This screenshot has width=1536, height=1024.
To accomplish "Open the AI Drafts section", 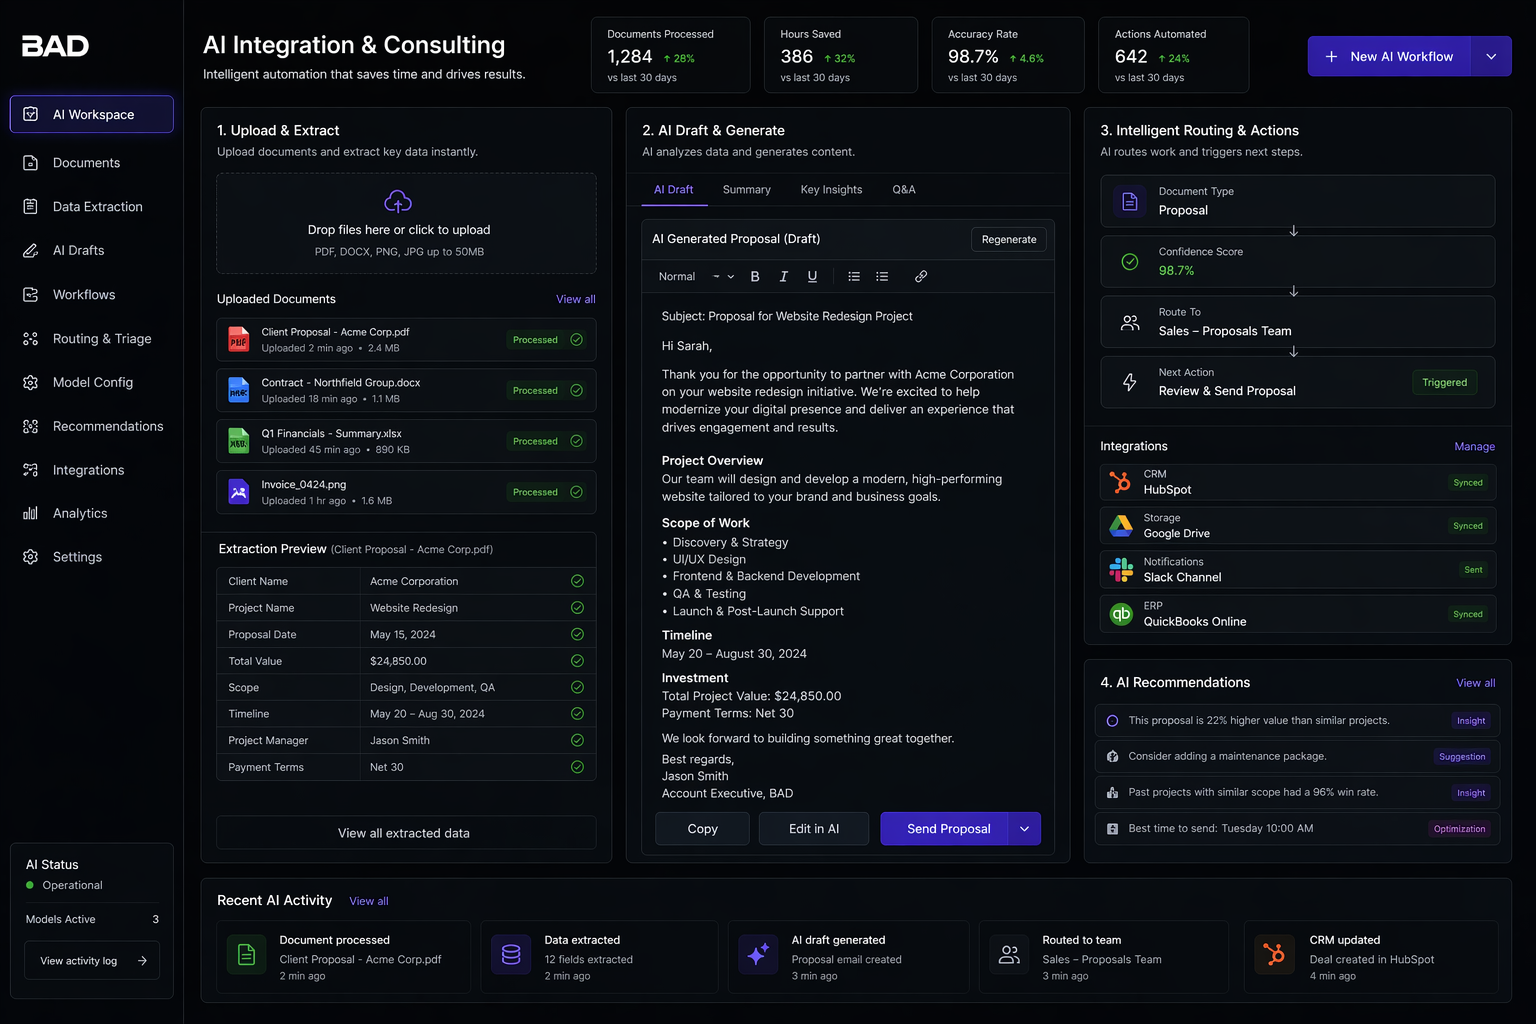I will coord(78,251).
